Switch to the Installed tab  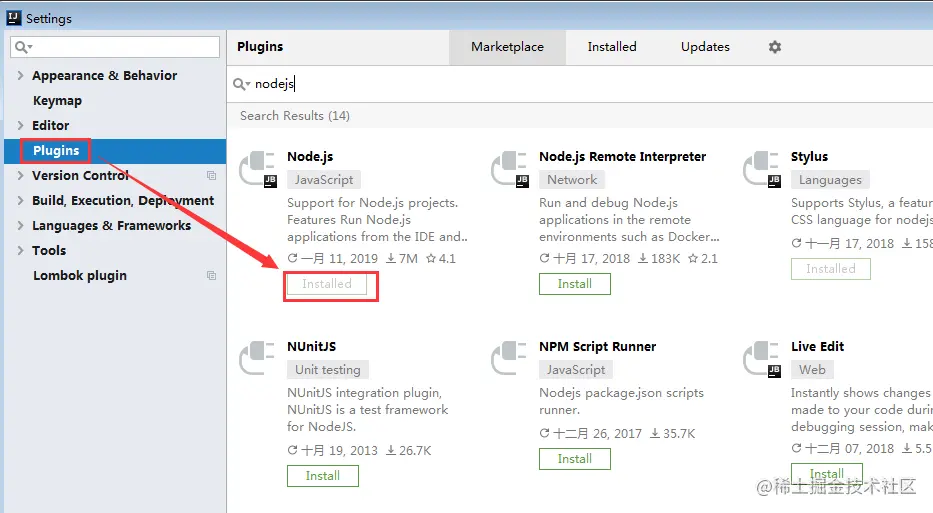[x=612, y=47]
